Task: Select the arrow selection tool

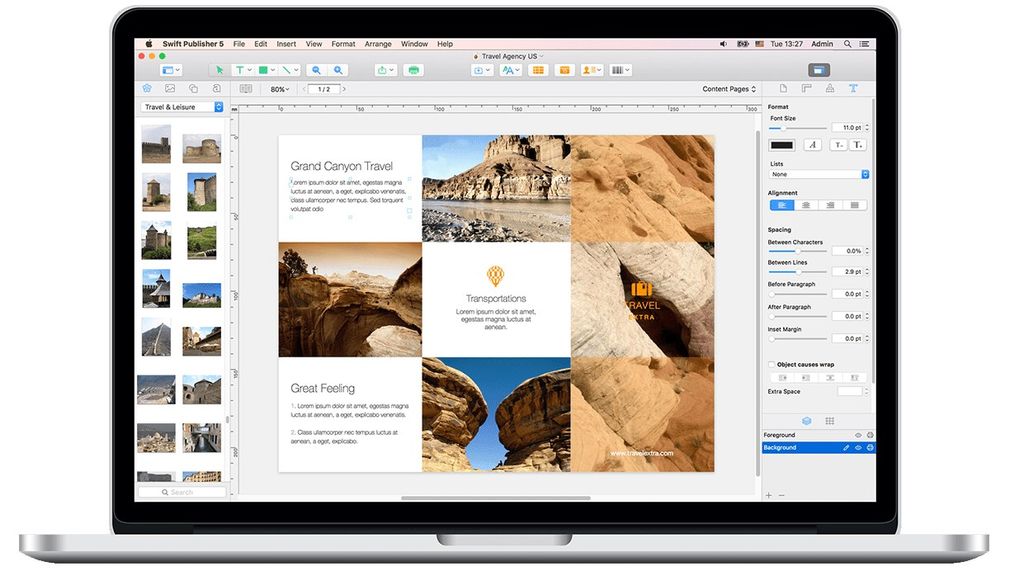Action: coord(219,70)
